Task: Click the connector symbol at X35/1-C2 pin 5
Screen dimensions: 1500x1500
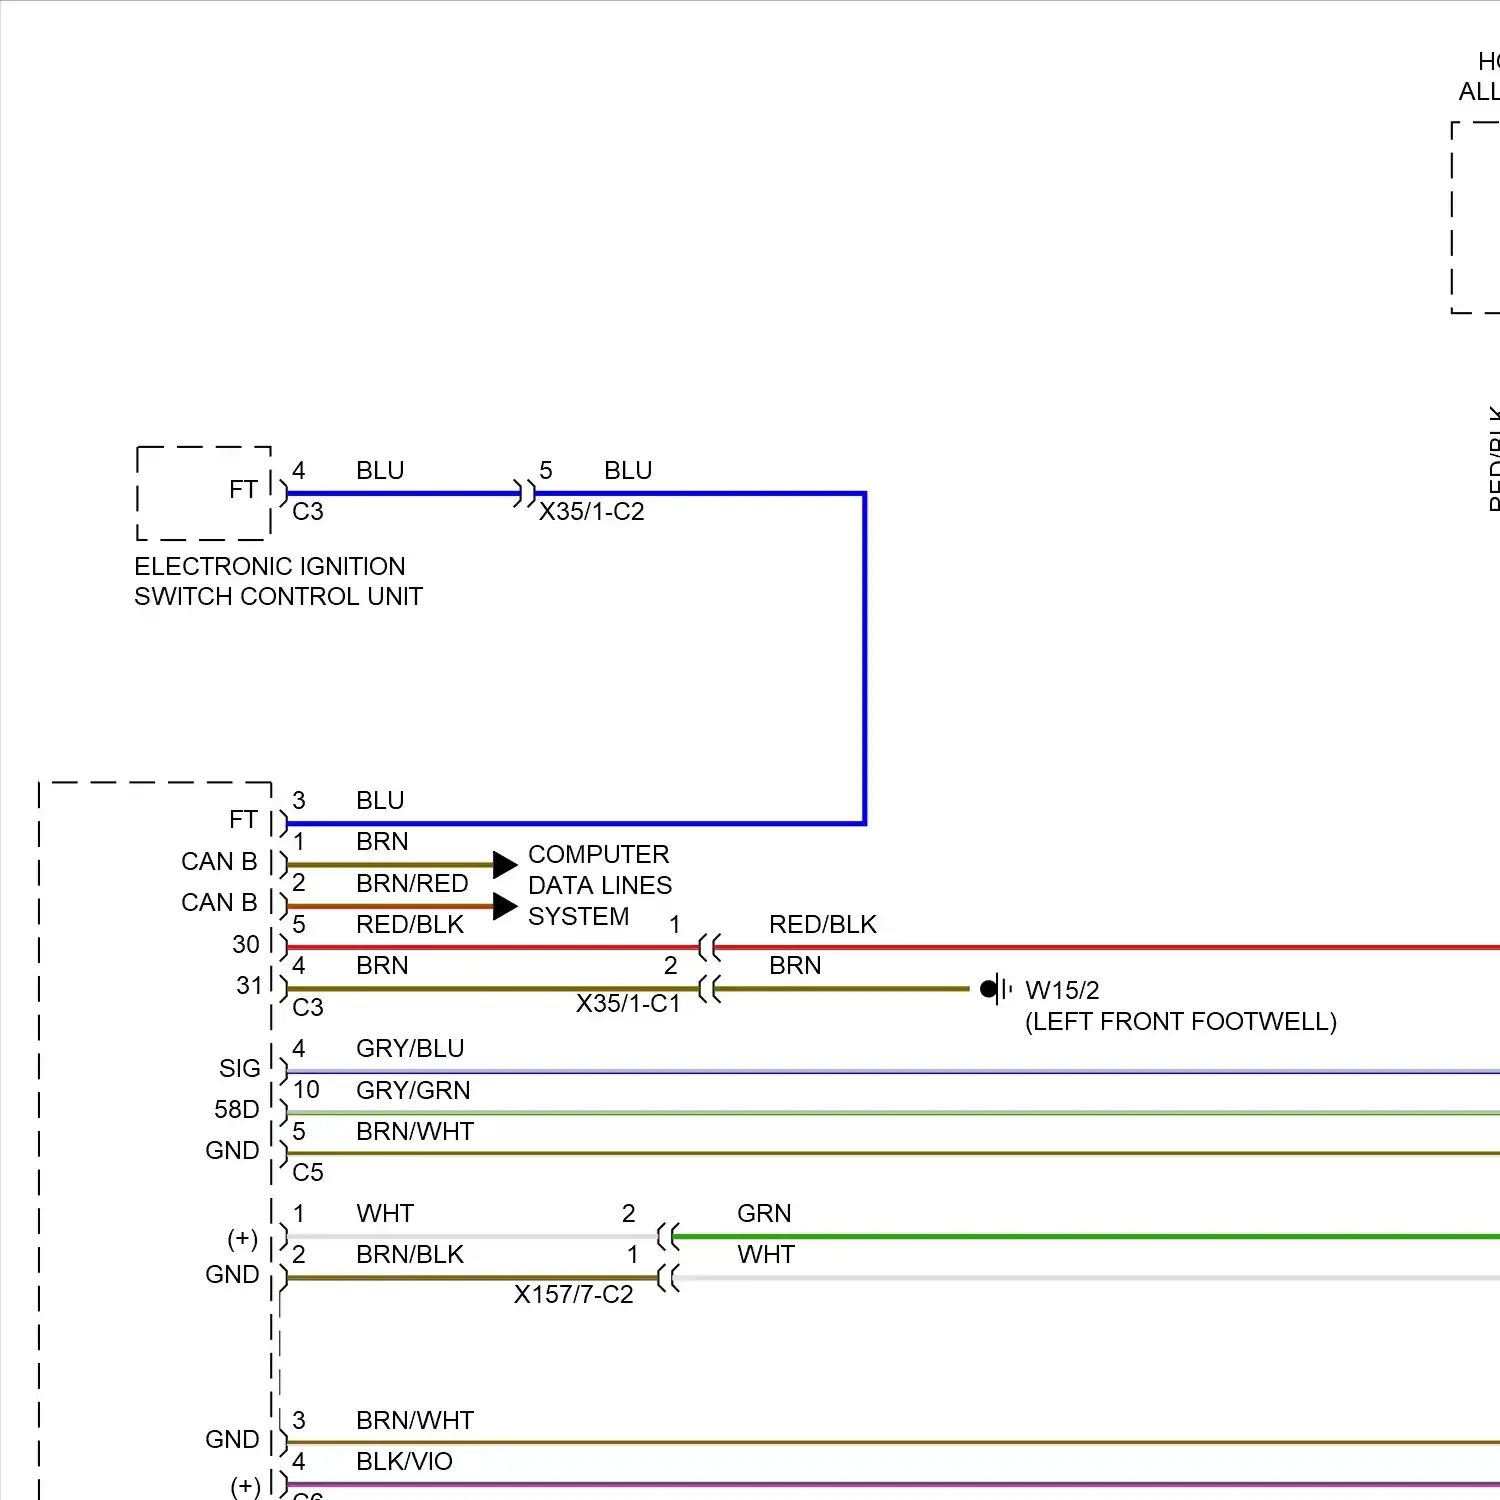Action: click(x=525, y=493)
